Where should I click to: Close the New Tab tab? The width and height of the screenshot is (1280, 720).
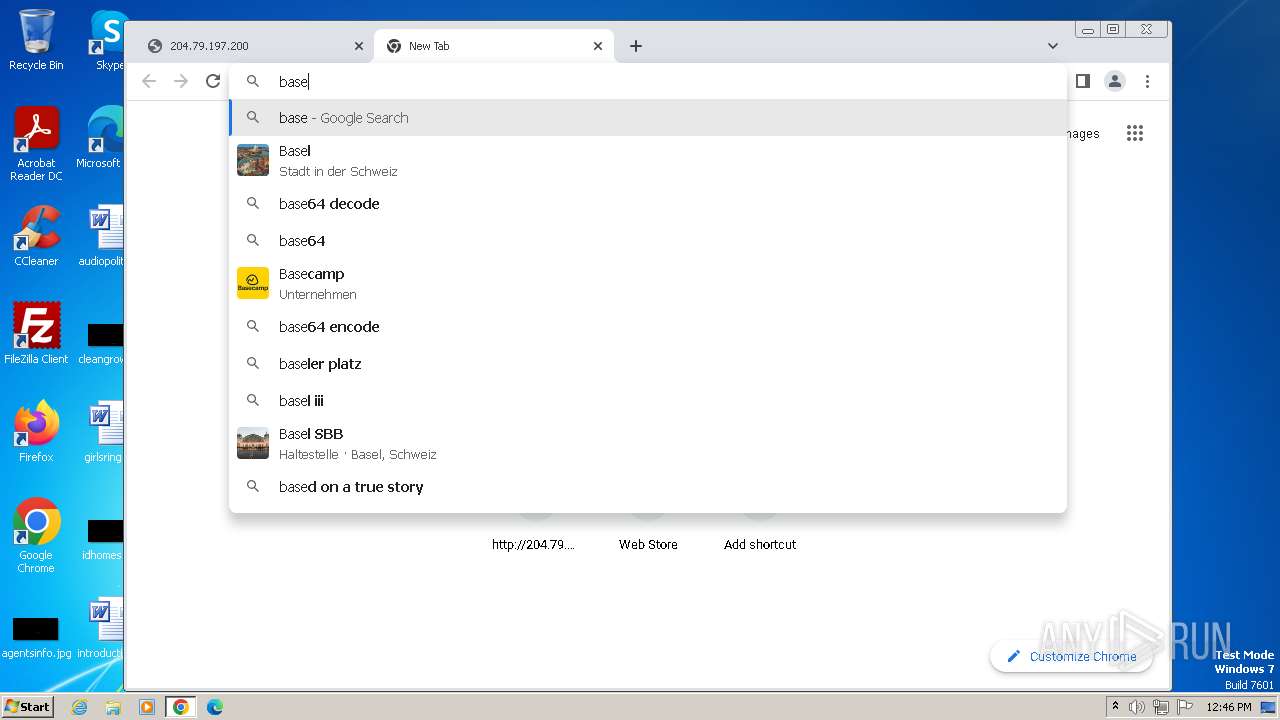pos(598,46)
